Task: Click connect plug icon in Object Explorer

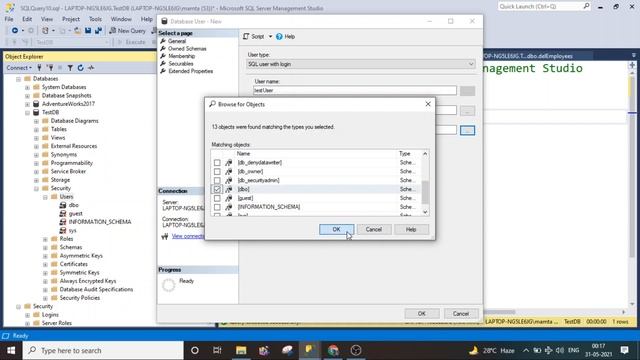Action: [x=39, y=68]
